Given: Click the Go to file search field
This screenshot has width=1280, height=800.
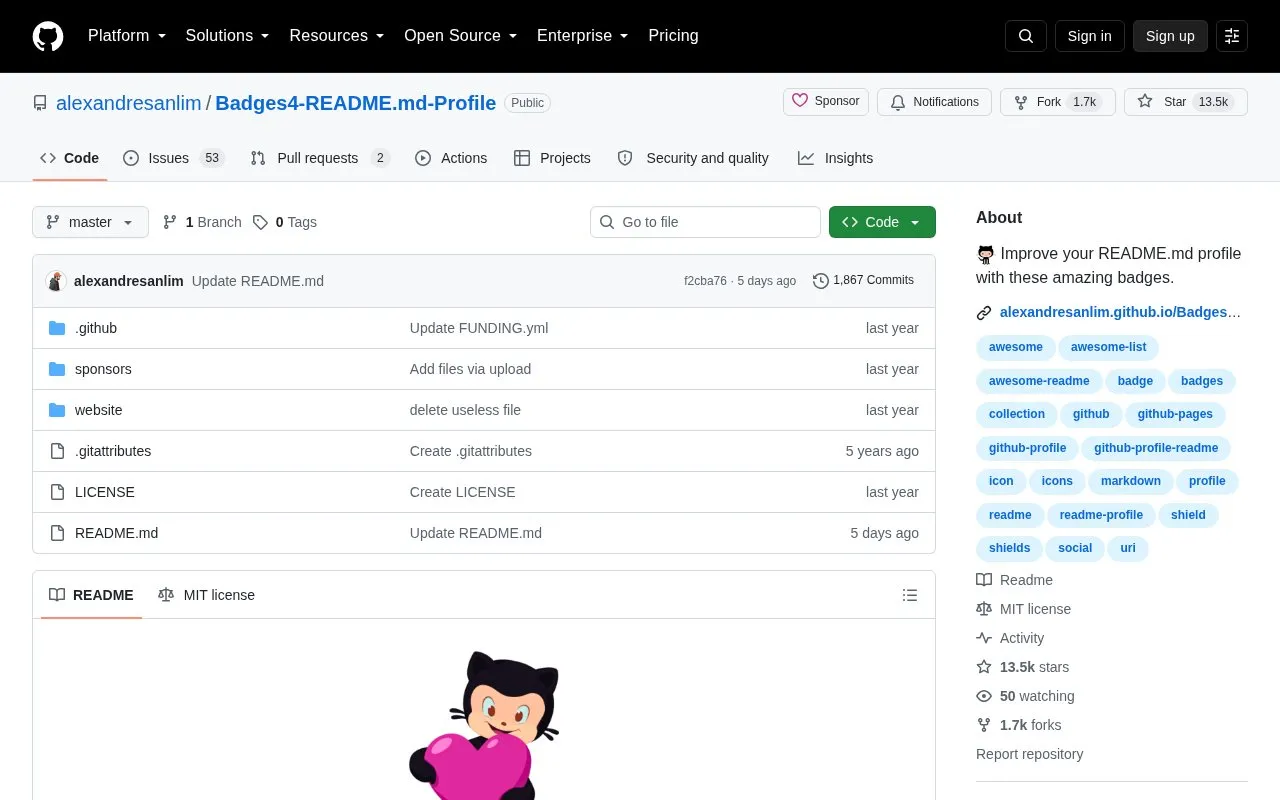Looking at the screenshot, I should tap(705, 222).
